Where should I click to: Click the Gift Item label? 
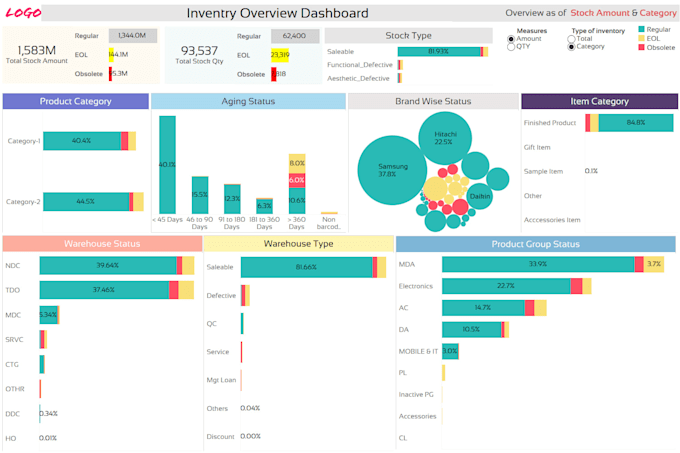pyautogui.click(x=537, y=147)
